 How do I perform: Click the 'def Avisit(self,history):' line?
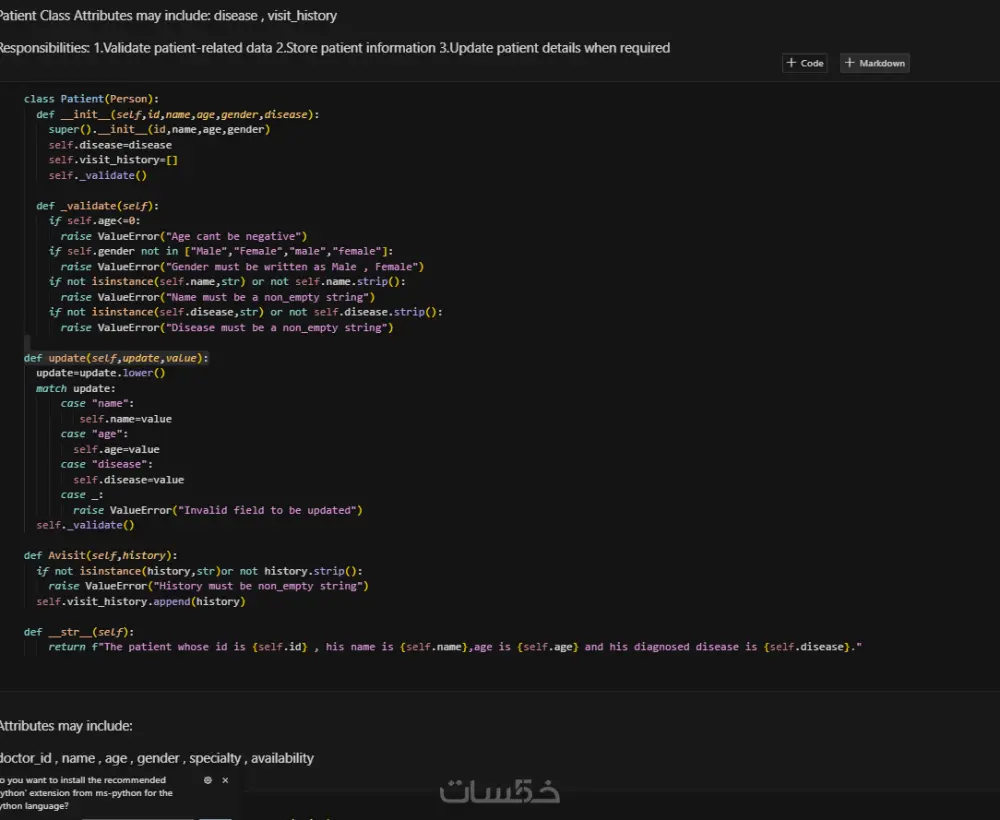(101, 555)
